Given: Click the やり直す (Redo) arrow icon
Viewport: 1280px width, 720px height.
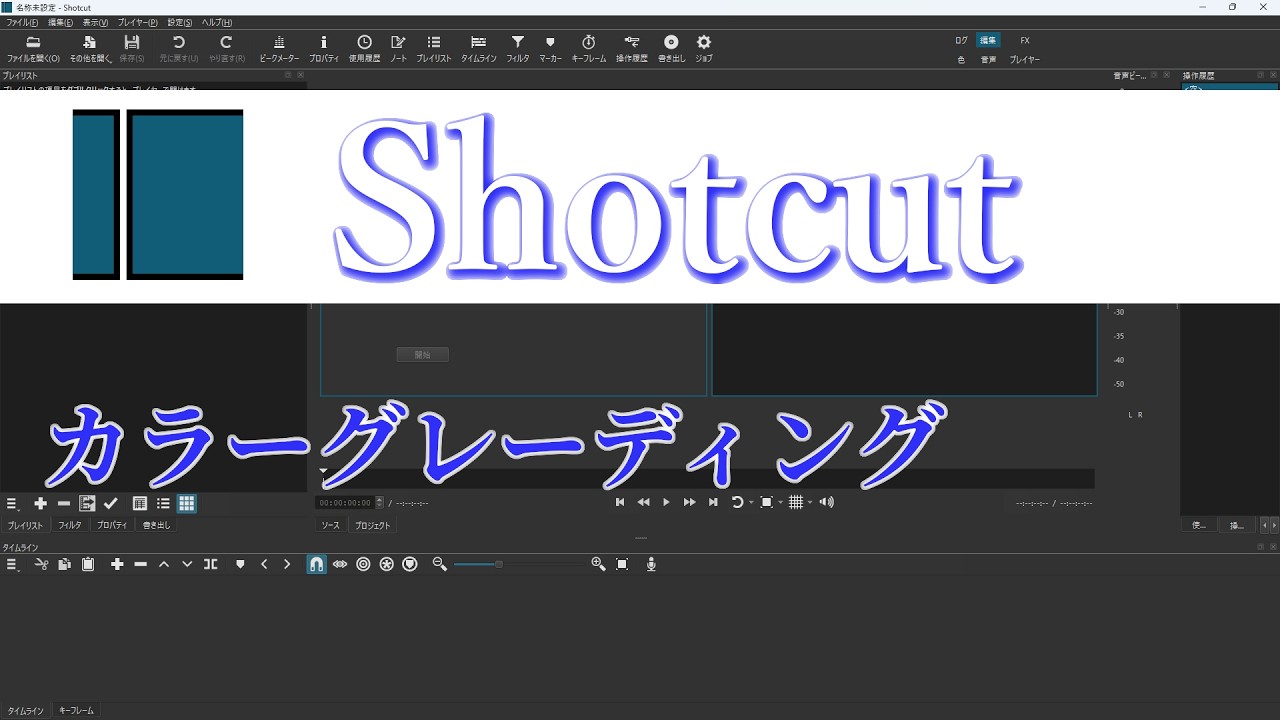Looking at the screenshot, I should pos(226,42).
